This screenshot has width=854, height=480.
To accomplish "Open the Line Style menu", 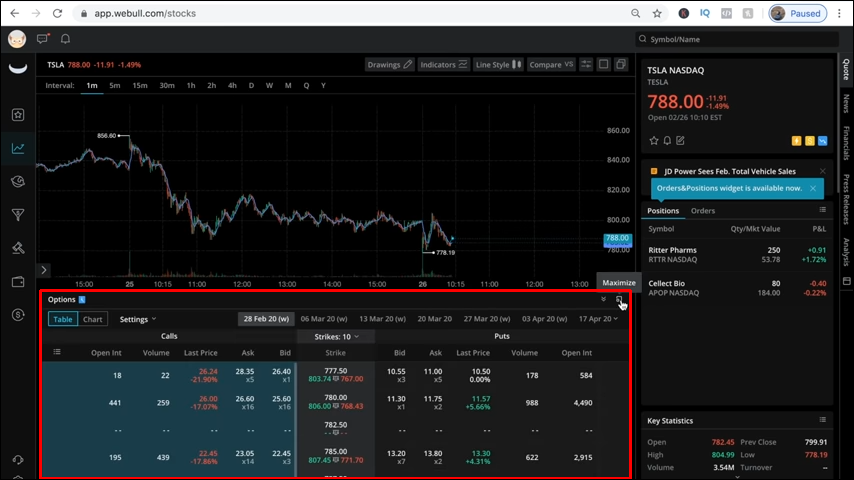I will pos(498,64).
